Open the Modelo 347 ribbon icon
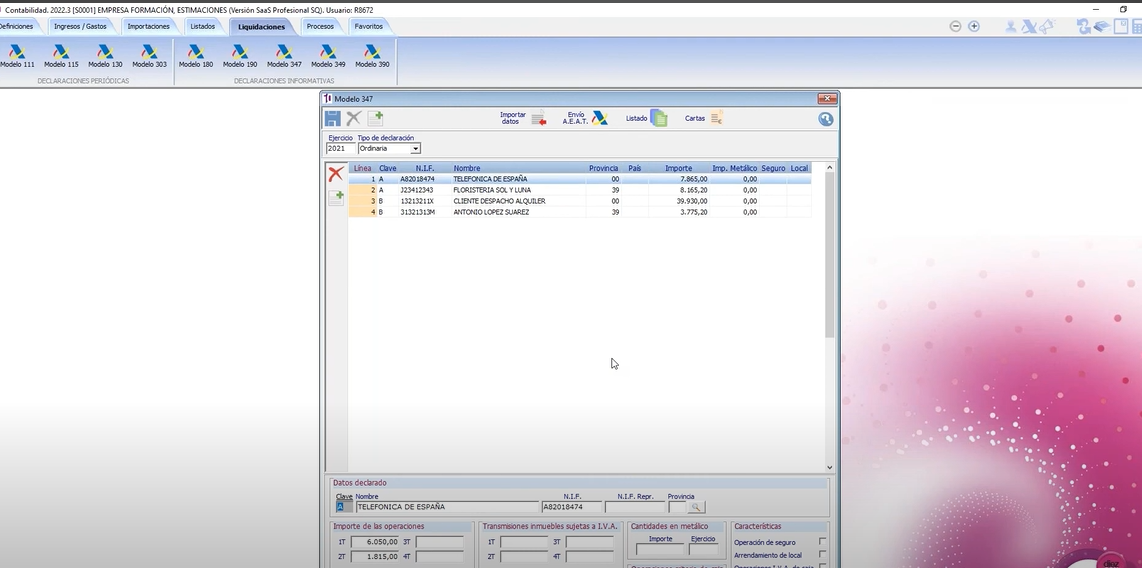 (284, 56)
